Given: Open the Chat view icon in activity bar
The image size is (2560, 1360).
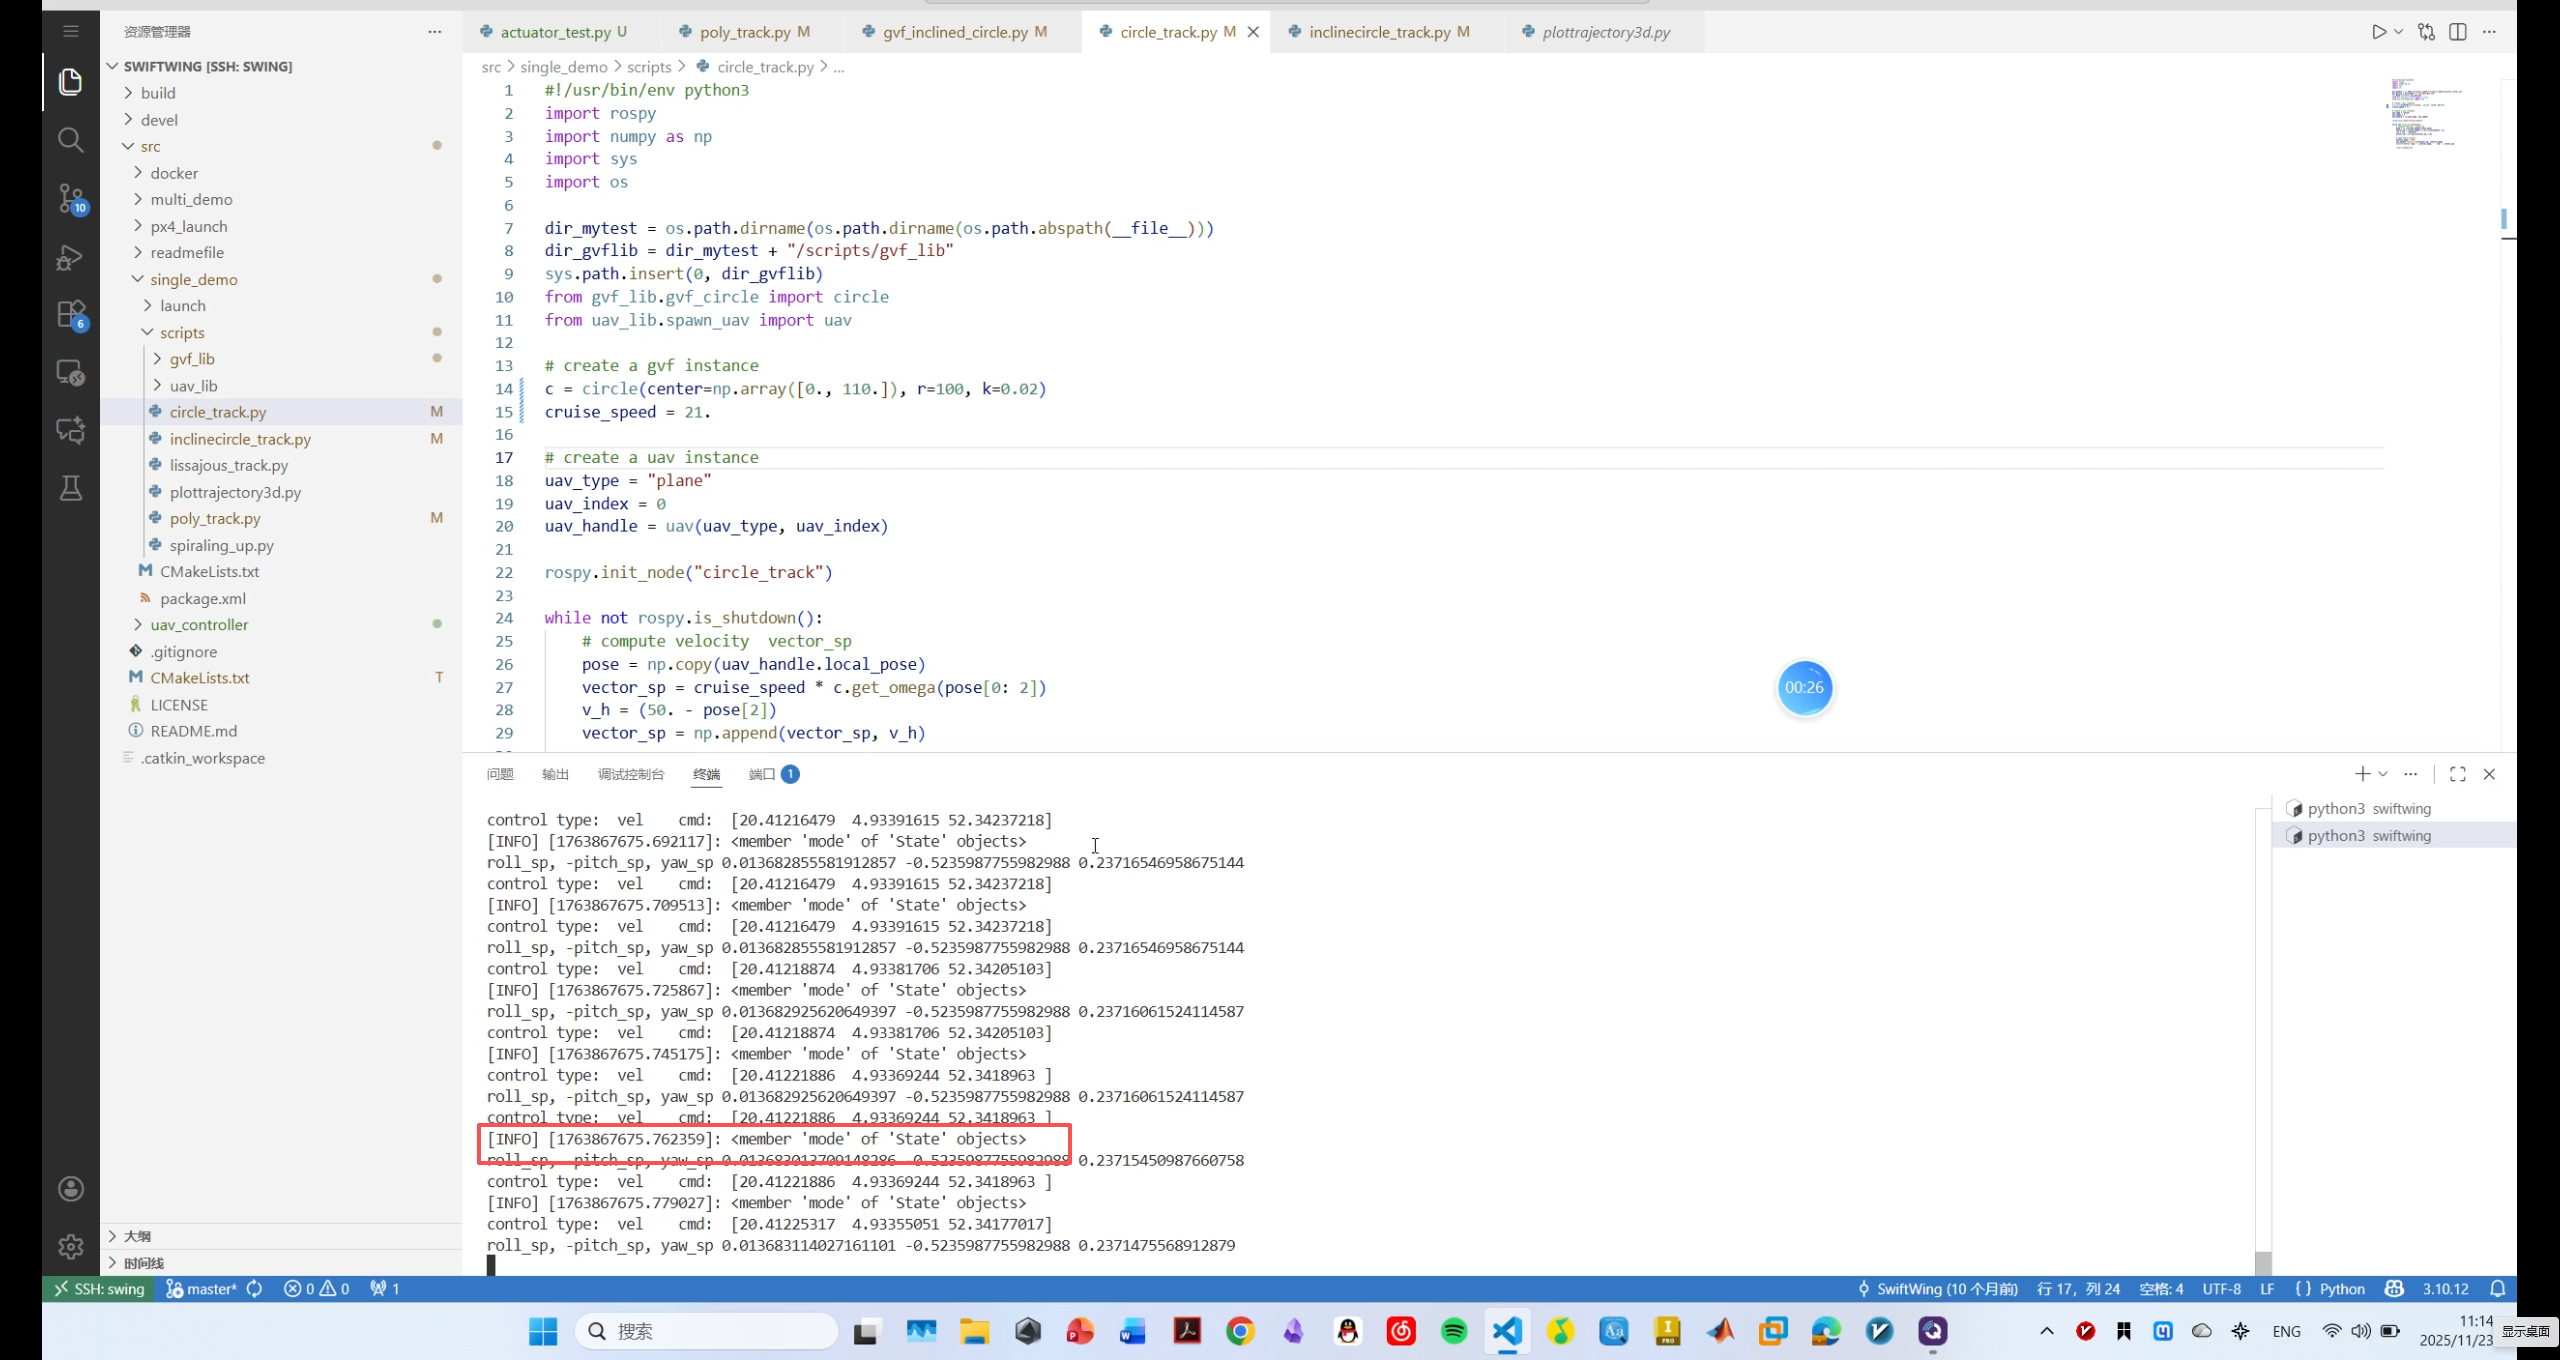Looking at the screenshot, I should click(x=70, y=430).
